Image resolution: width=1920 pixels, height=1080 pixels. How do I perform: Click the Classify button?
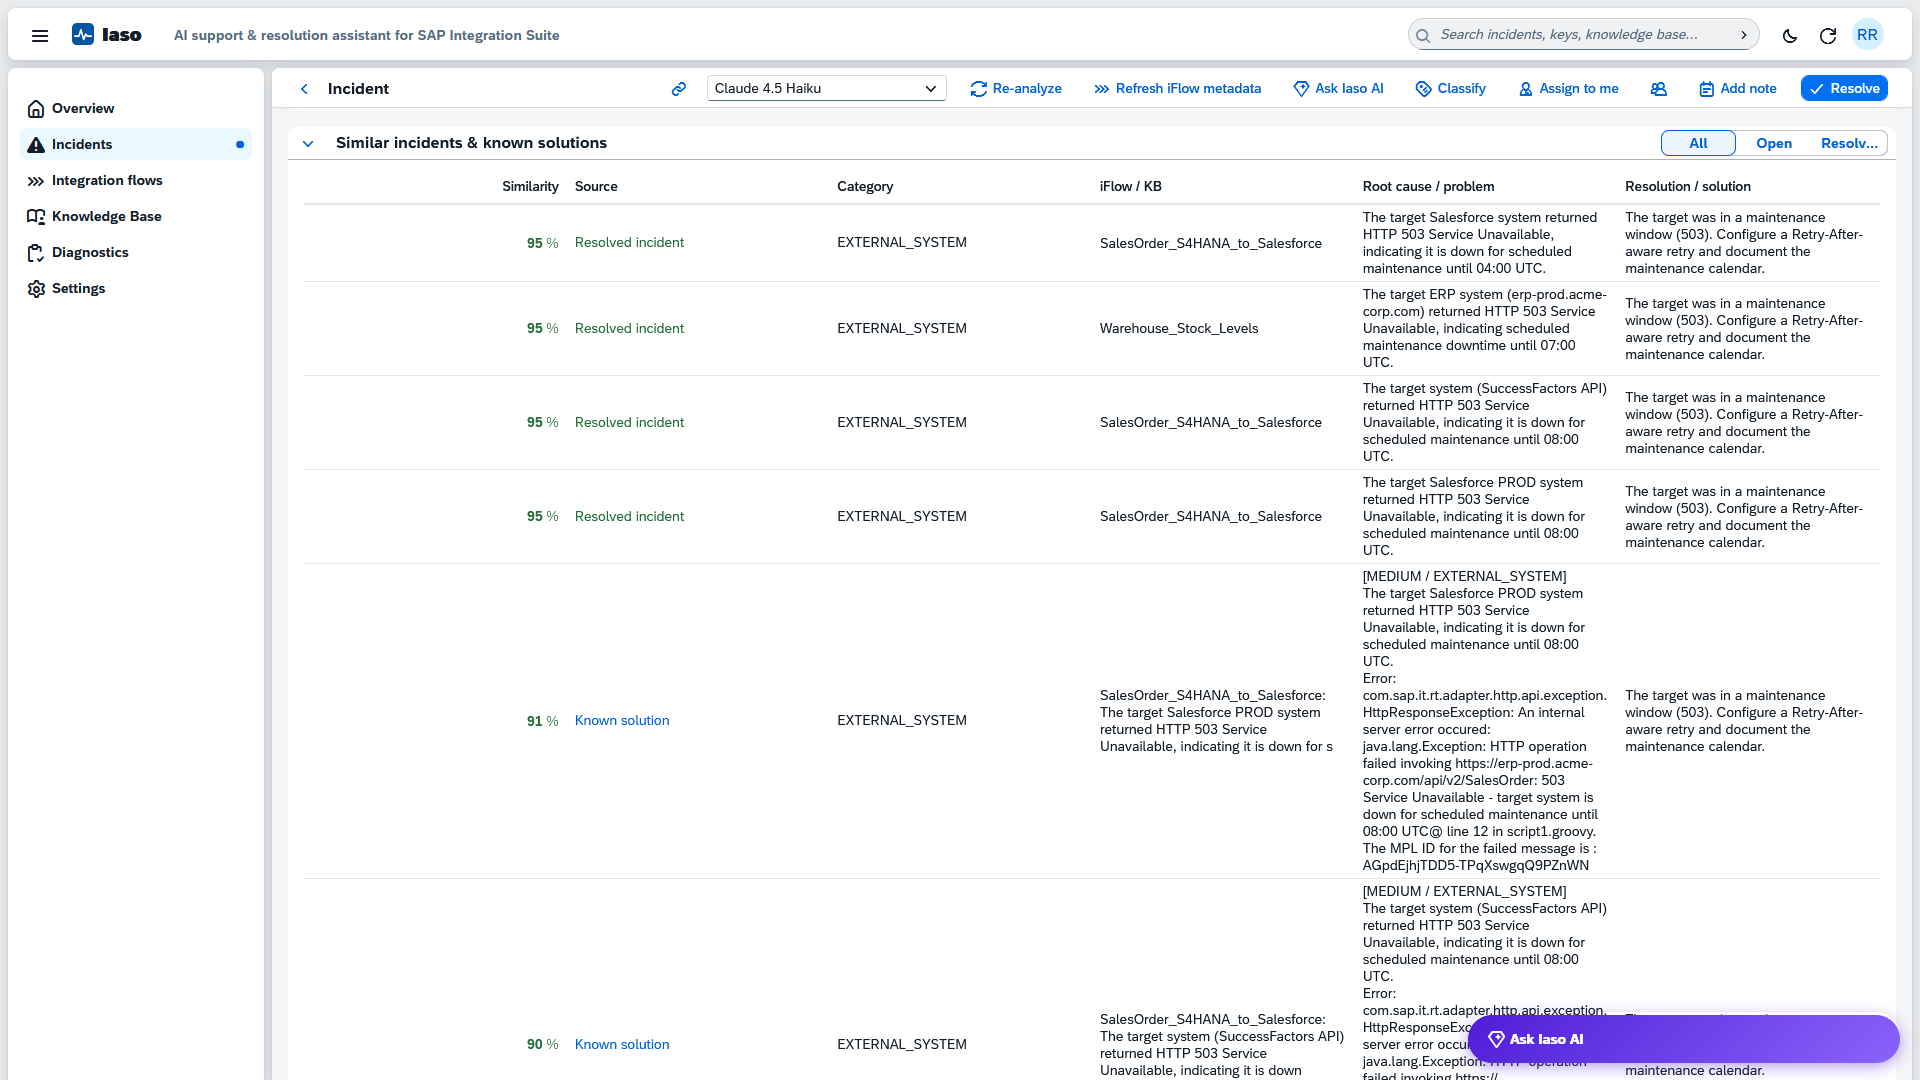click(x=1451, y=89)
